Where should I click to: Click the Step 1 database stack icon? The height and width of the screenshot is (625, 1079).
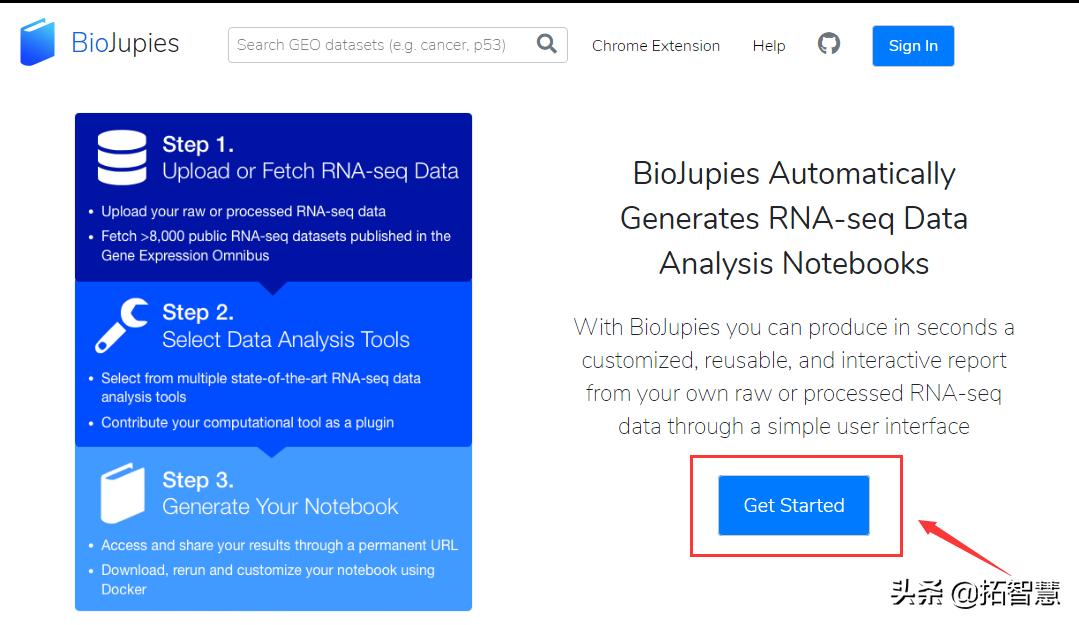coord(121,158)
